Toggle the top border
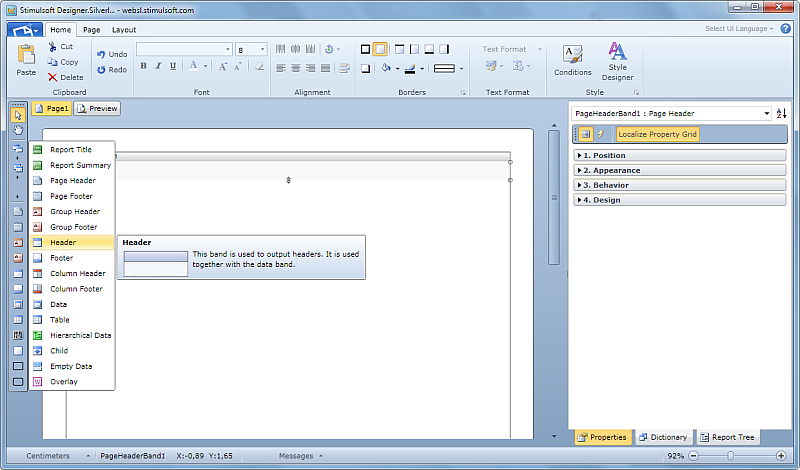Image resolution: width=800 pixels, height=470 pixels. click(399, 49)
